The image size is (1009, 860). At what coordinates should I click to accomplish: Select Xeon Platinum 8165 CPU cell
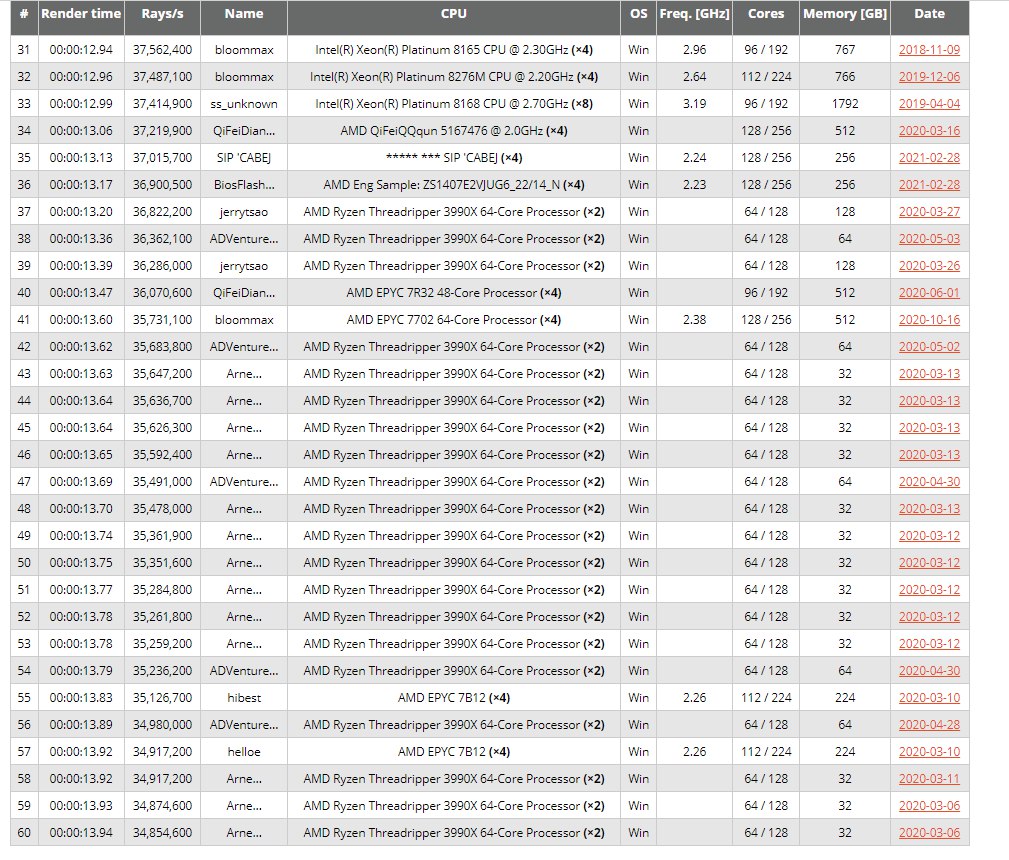tap(454, 50)
